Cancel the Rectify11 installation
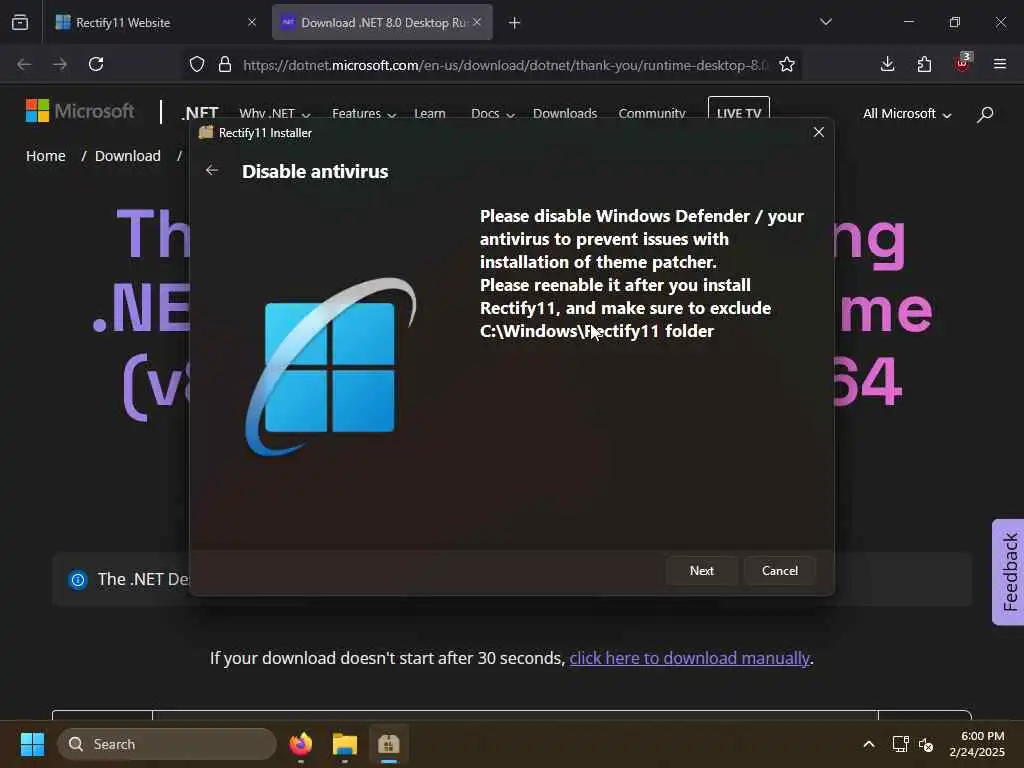This screenshot has width=1024, height=768. (780, 570)
